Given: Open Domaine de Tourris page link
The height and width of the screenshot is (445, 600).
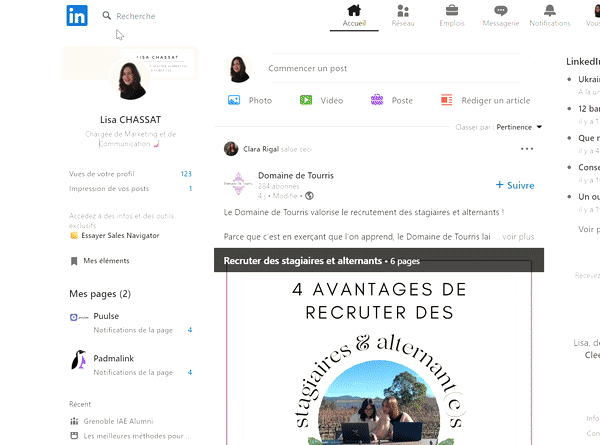Looking at the screenshot, I should [x=296, y=176].
